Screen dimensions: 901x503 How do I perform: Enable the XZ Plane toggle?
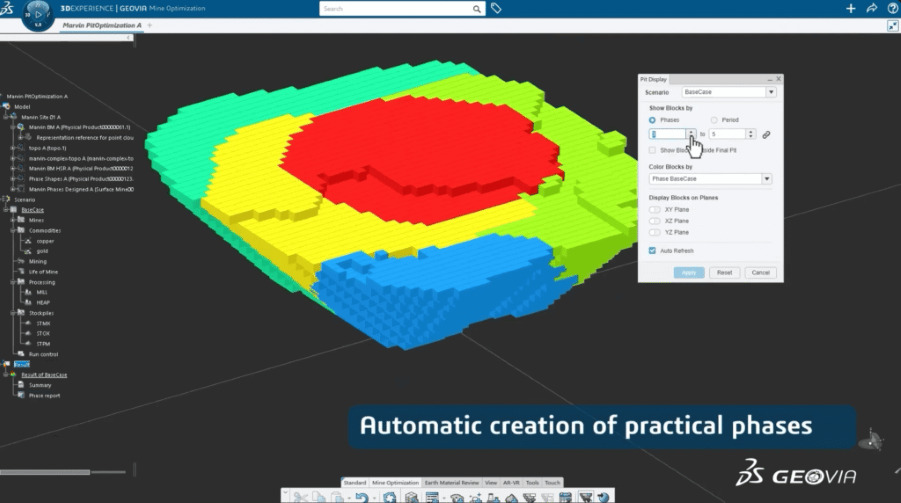(x=655, y=220)
